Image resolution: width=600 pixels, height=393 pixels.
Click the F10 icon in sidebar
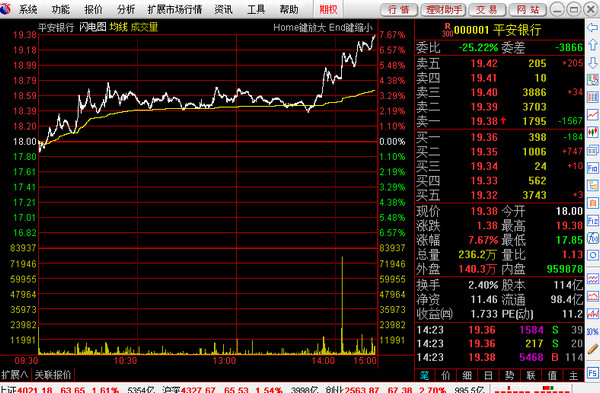pyautogui.click(x=593, y=168)
